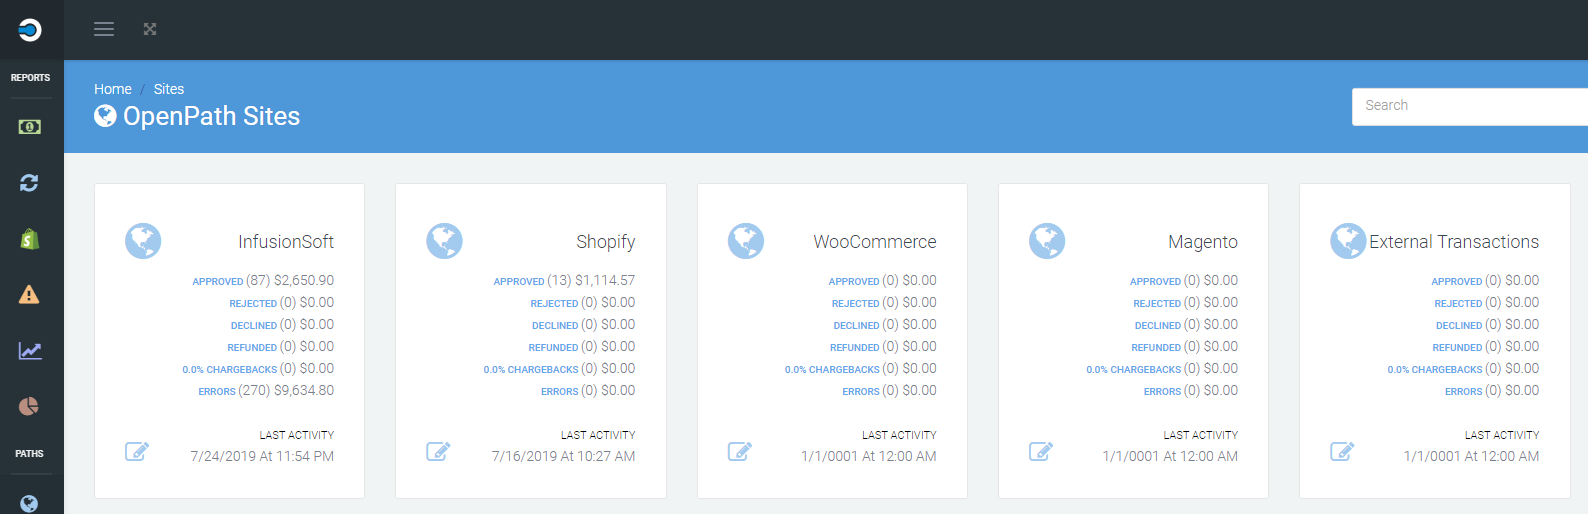Click Shopify DECLINED label

(x=555, y=326)
